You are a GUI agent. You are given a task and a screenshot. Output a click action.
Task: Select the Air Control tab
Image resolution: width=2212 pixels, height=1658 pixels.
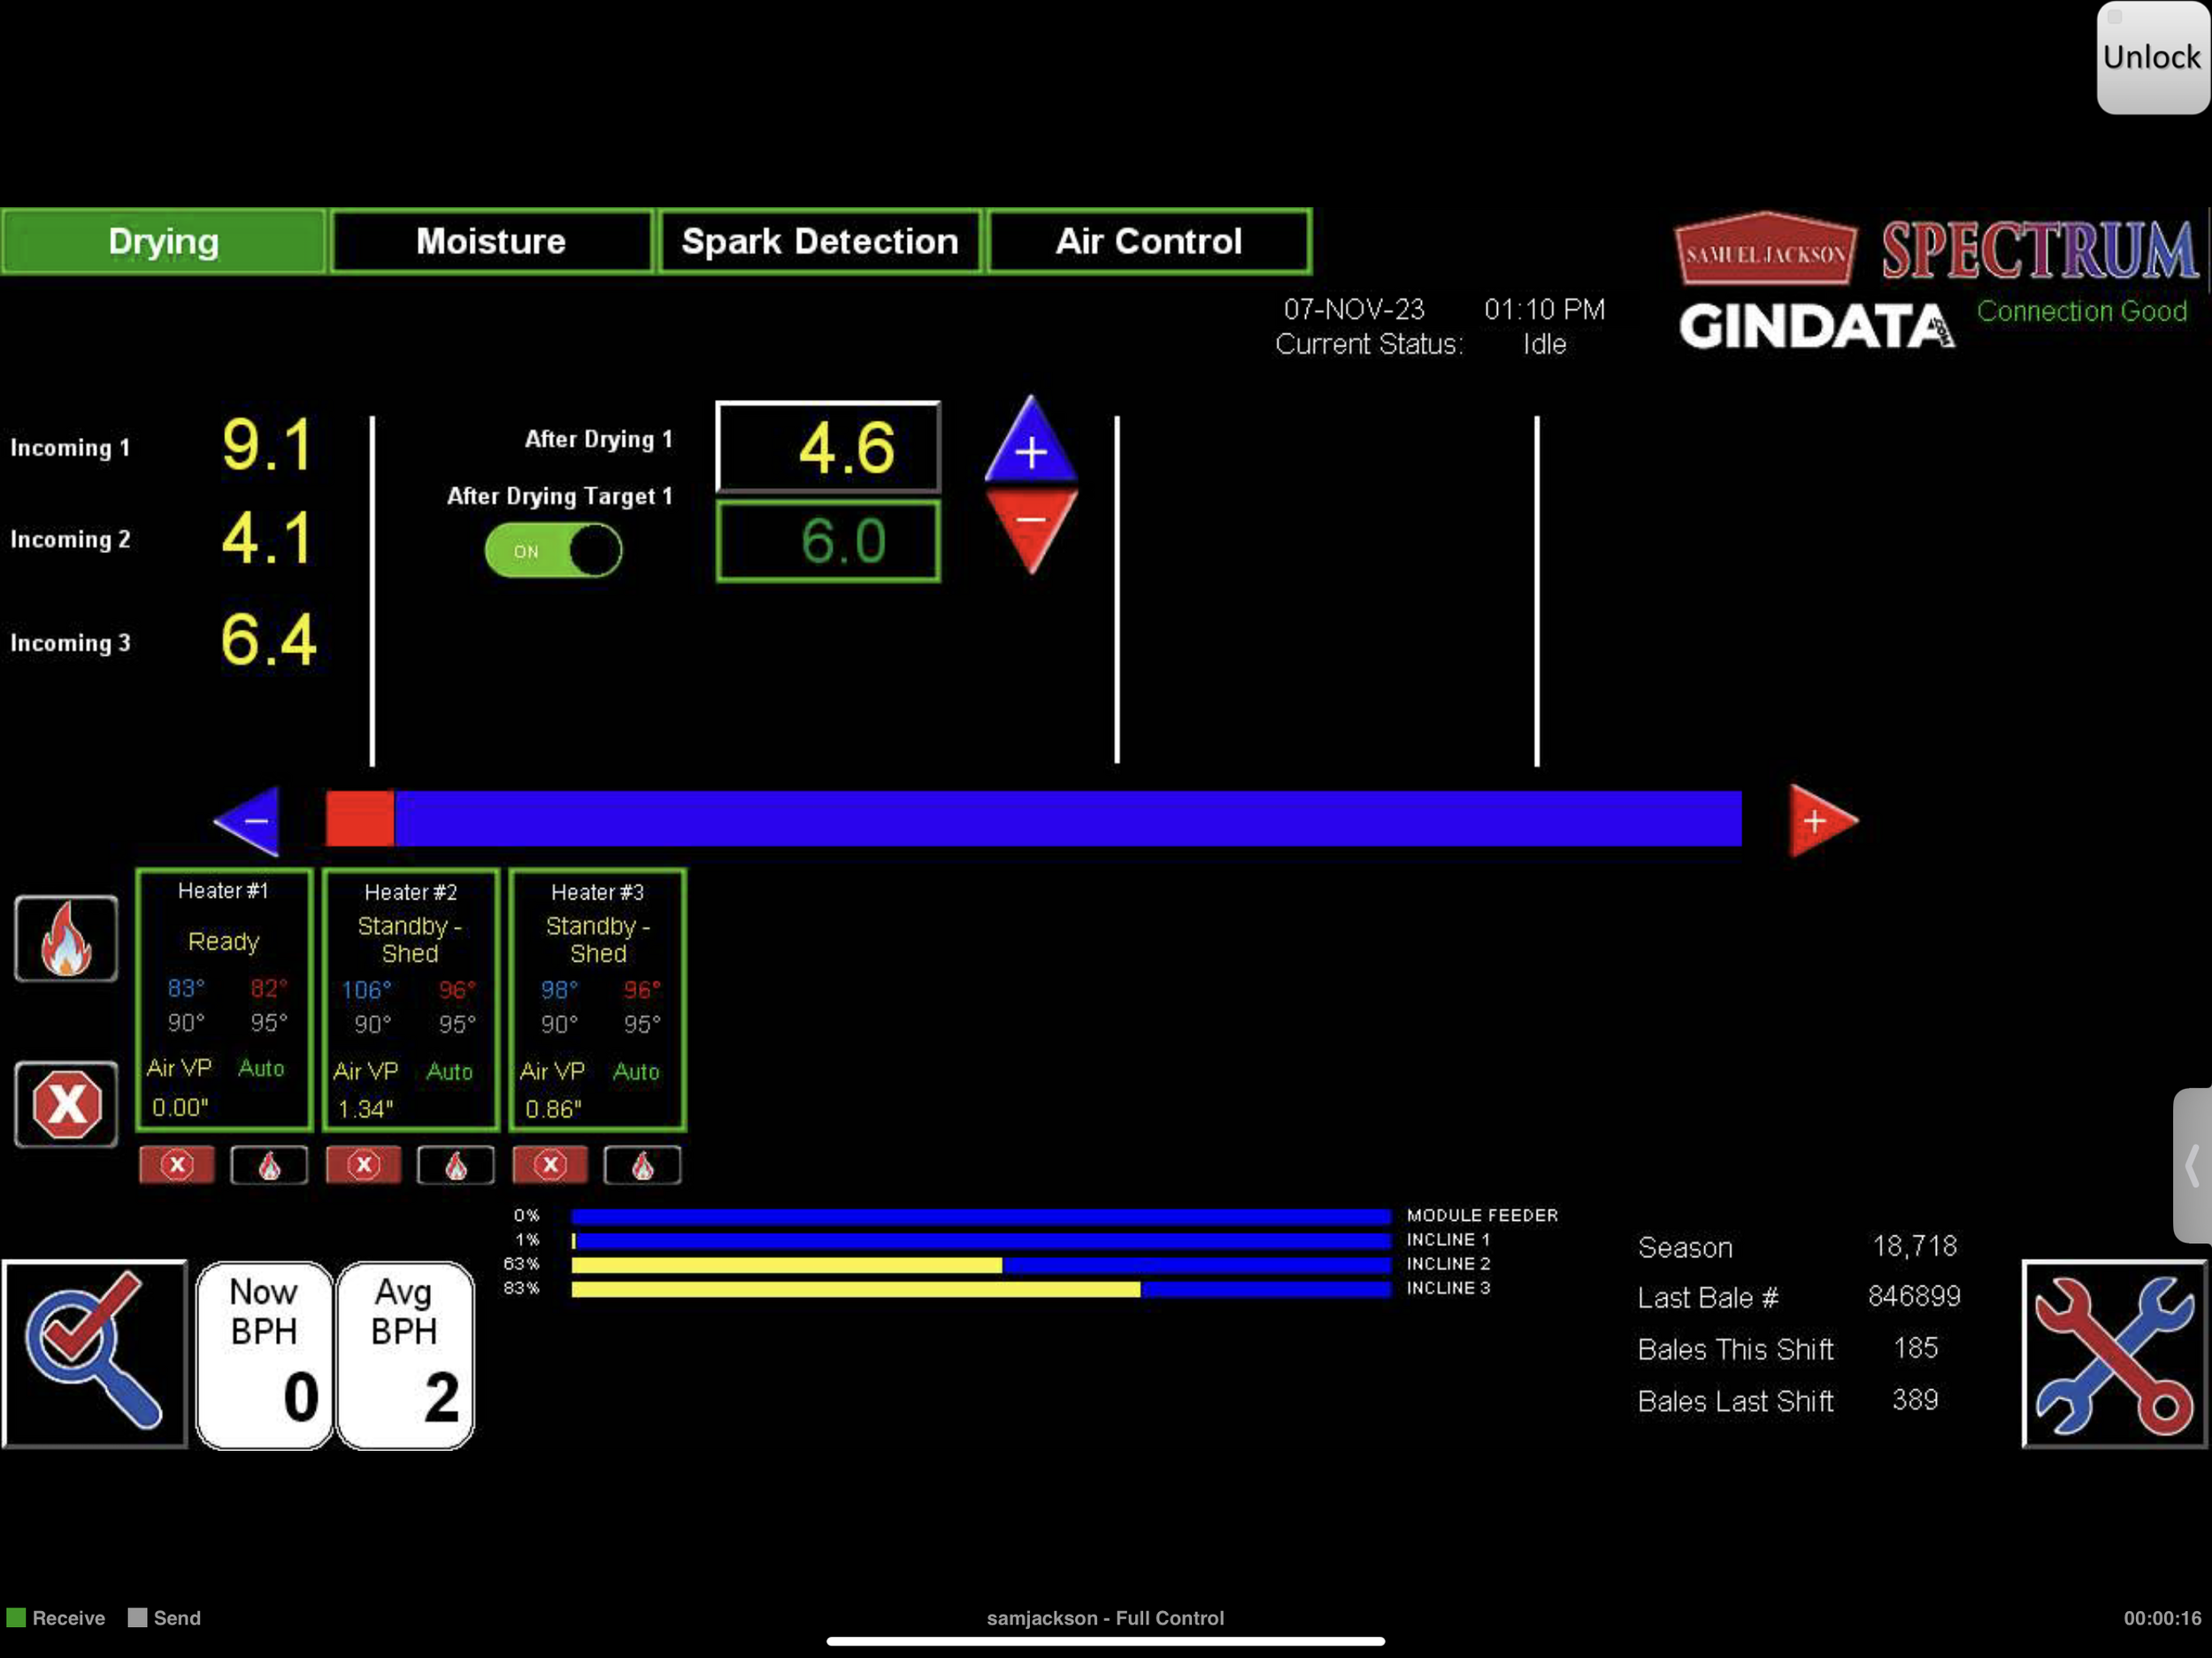pos(1148,241)
